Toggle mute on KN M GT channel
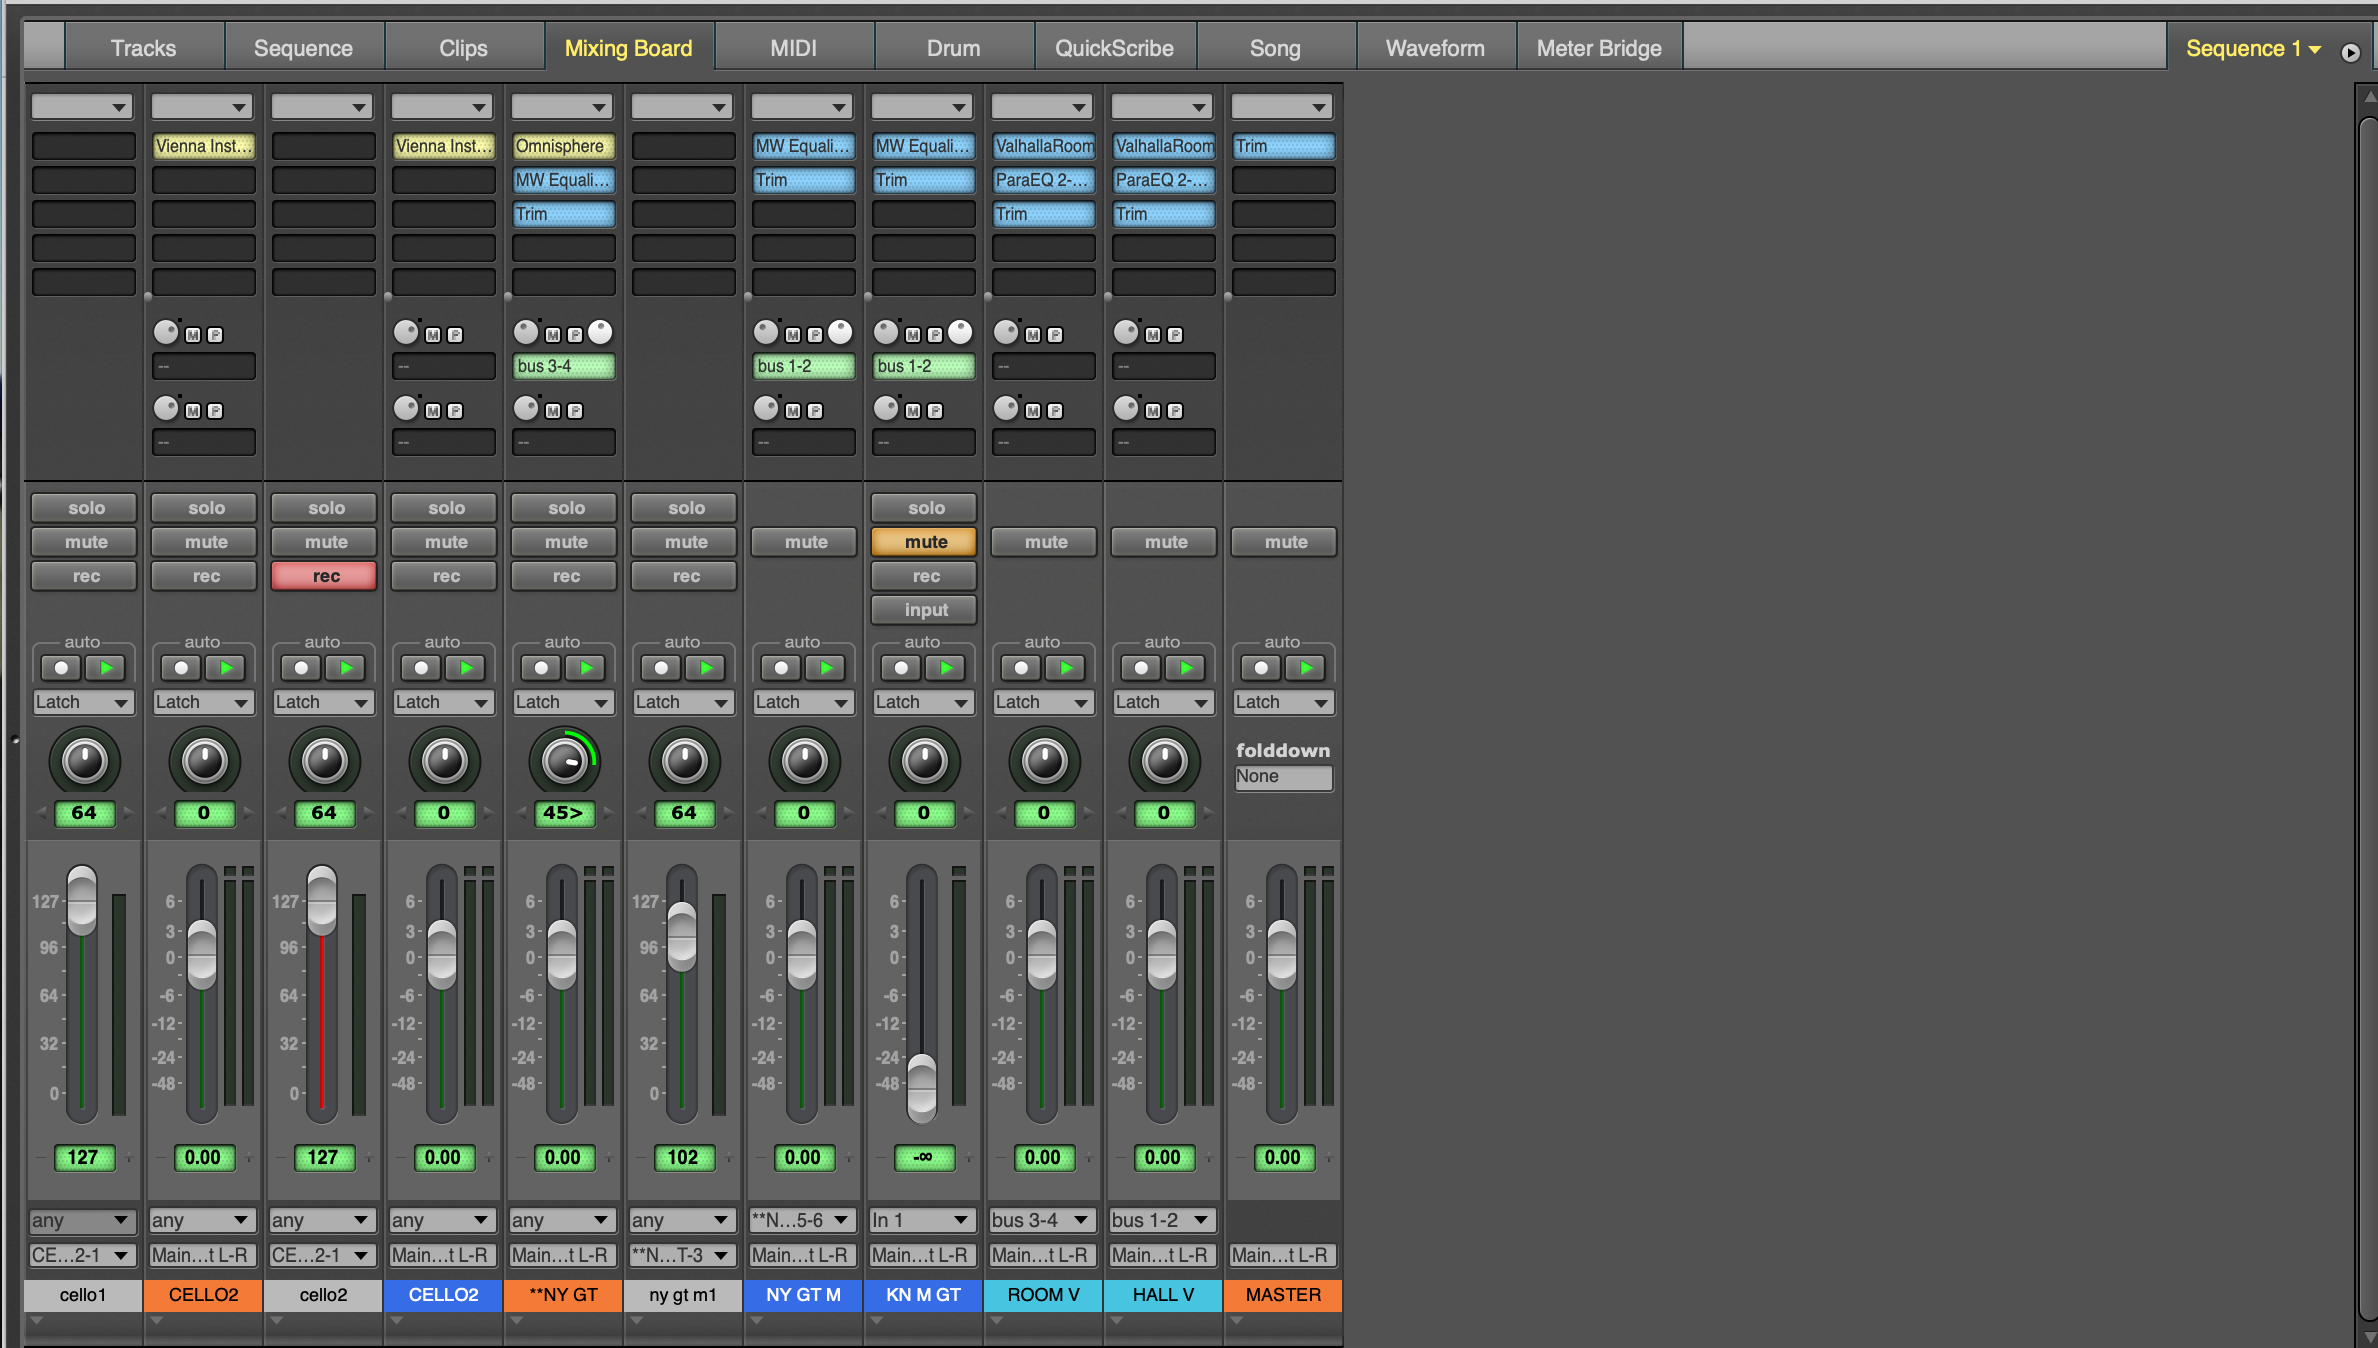 point(923,541)
